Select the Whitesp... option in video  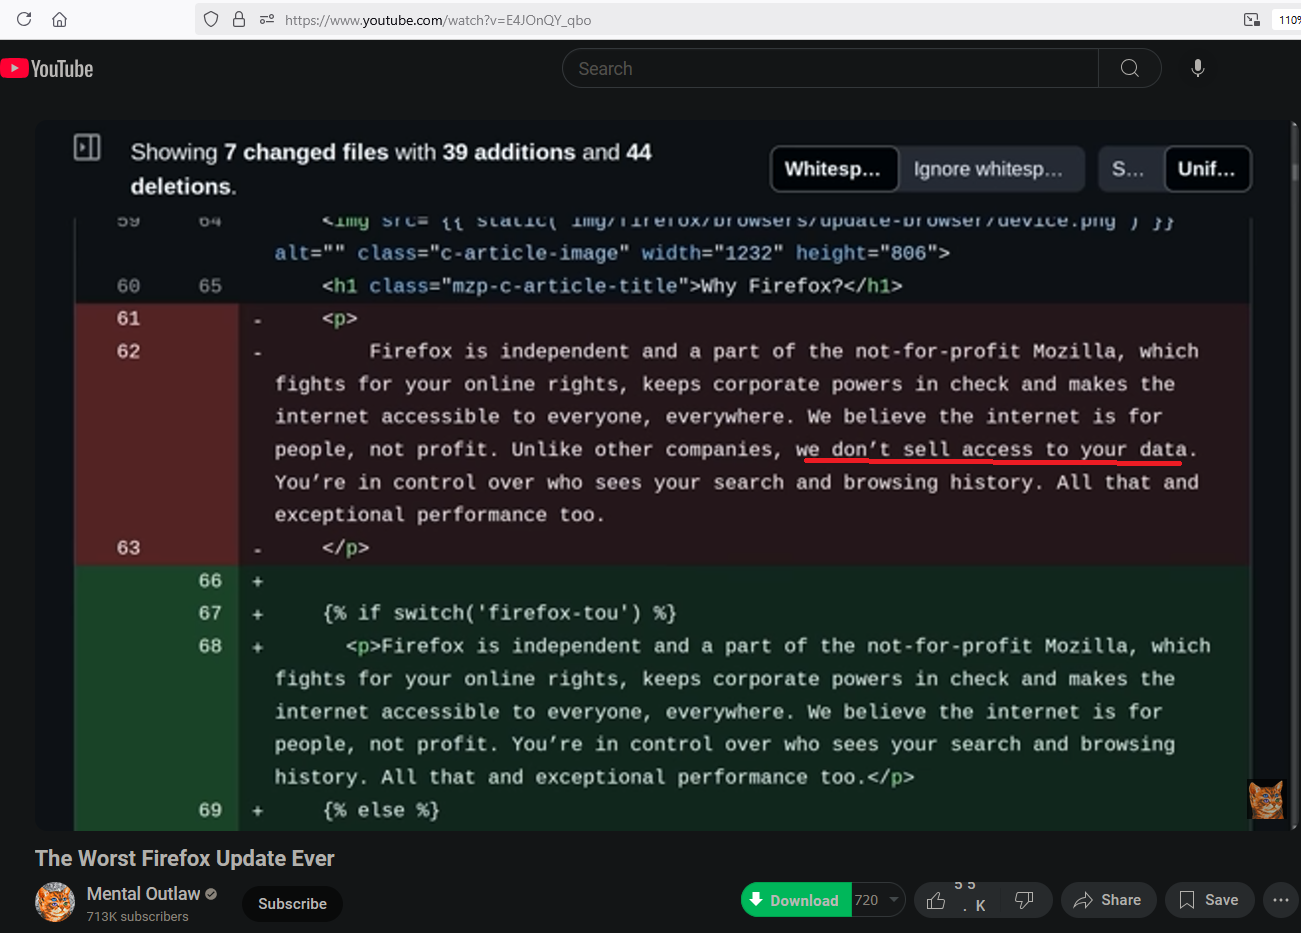click(834, 169)
